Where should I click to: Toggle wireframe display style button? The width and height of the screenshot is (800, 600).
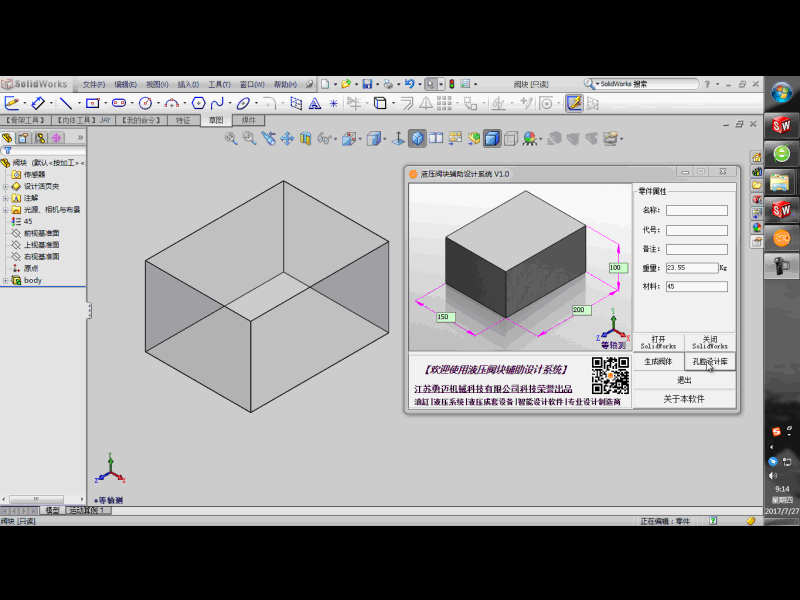(511, 138)
